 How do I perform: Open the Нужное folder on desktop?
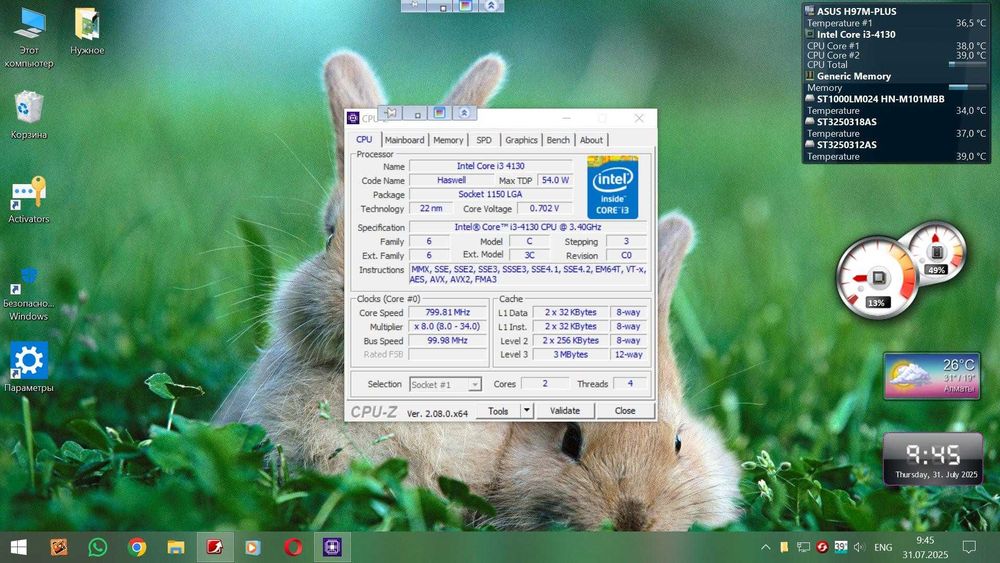[87, 31]
